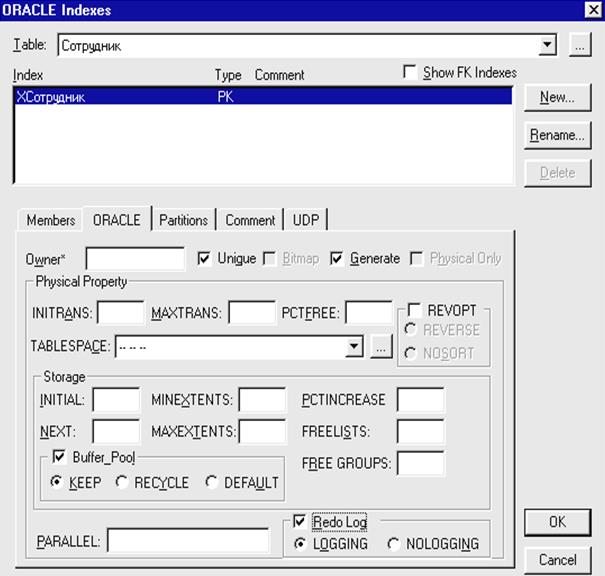Click the PCTFREE input field
The image size is (605, 576).
click(x=369, y=312)
